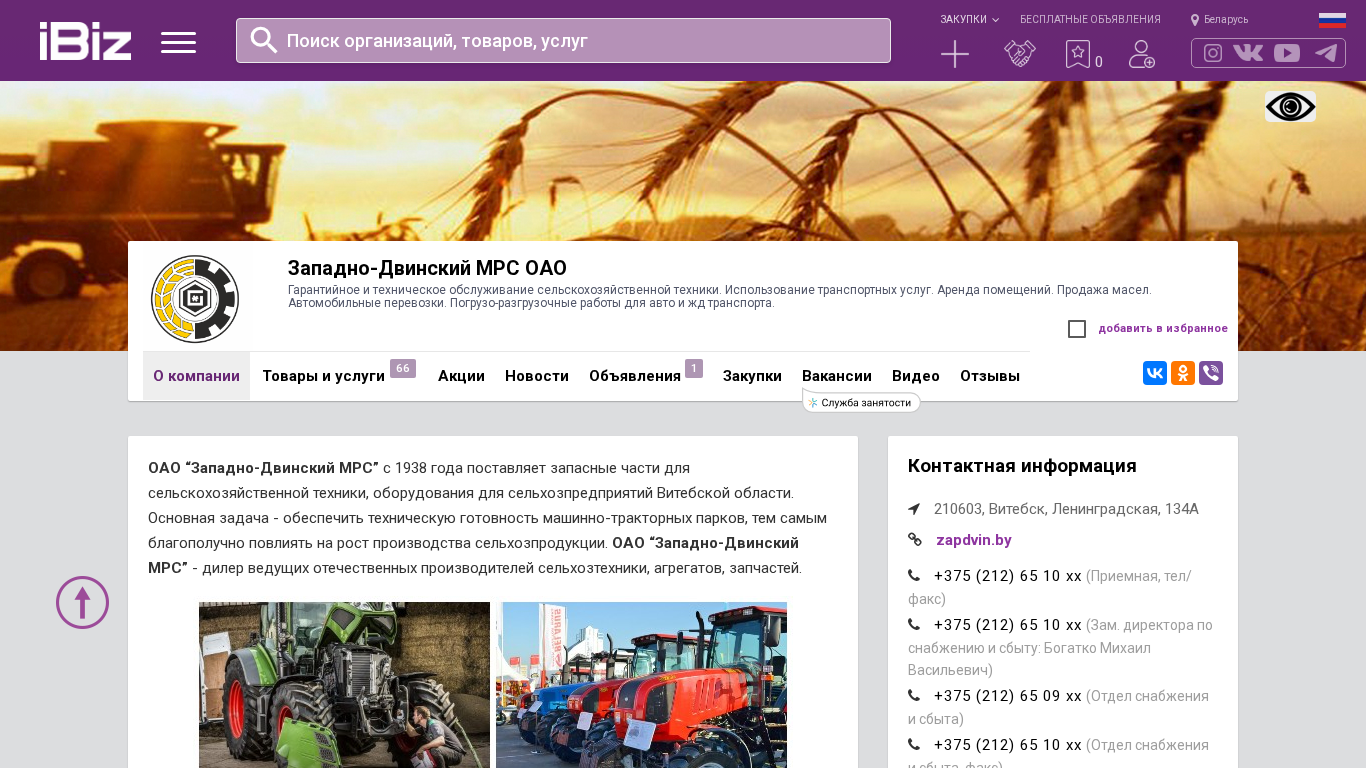Click the '66' badge on Товары и услуги
The height and width of the screenshot is (768, 1366).
[403, 368]
